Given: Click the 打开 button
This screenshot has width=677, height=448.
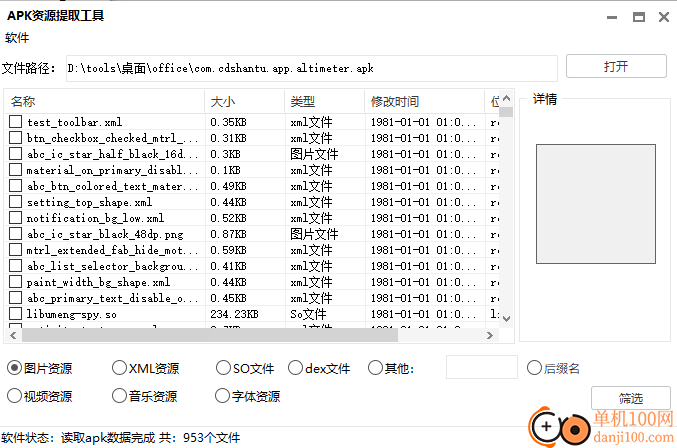Looking at the screenshot, I should tap(616, 66).
